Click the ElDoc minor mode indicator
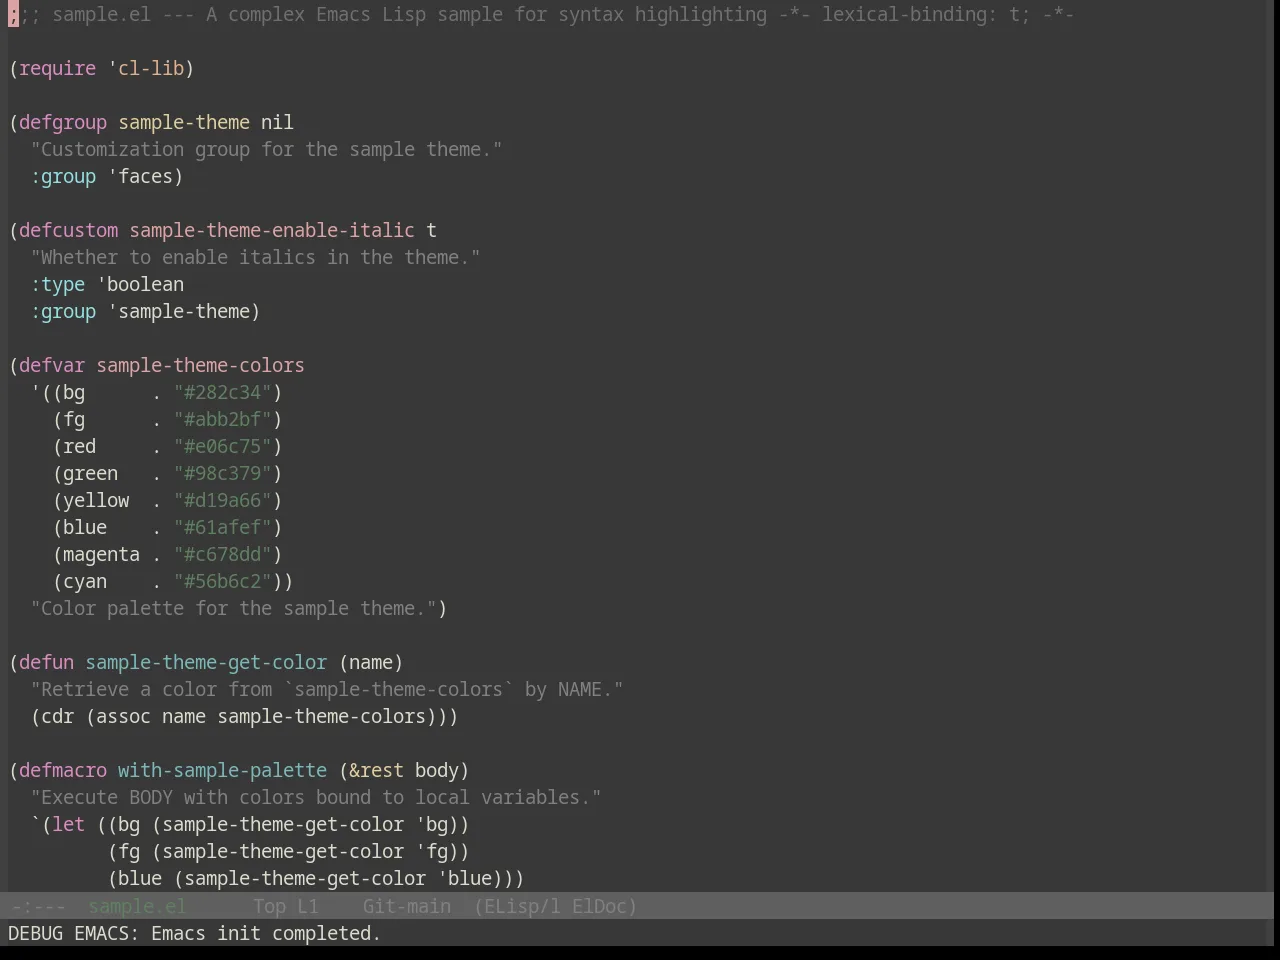 pos(604,906)
